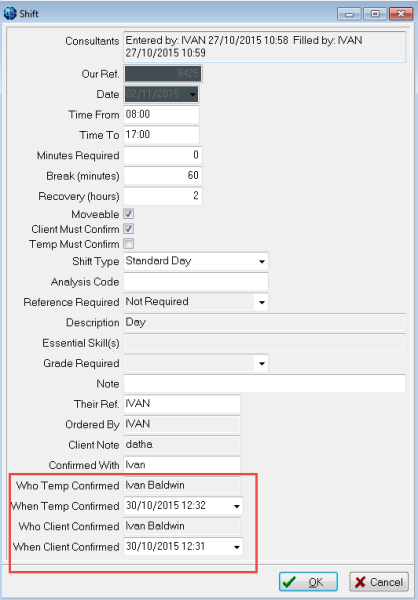Click the Note text field
Viewport: 418px width, 600px height.
click(265, 384)
